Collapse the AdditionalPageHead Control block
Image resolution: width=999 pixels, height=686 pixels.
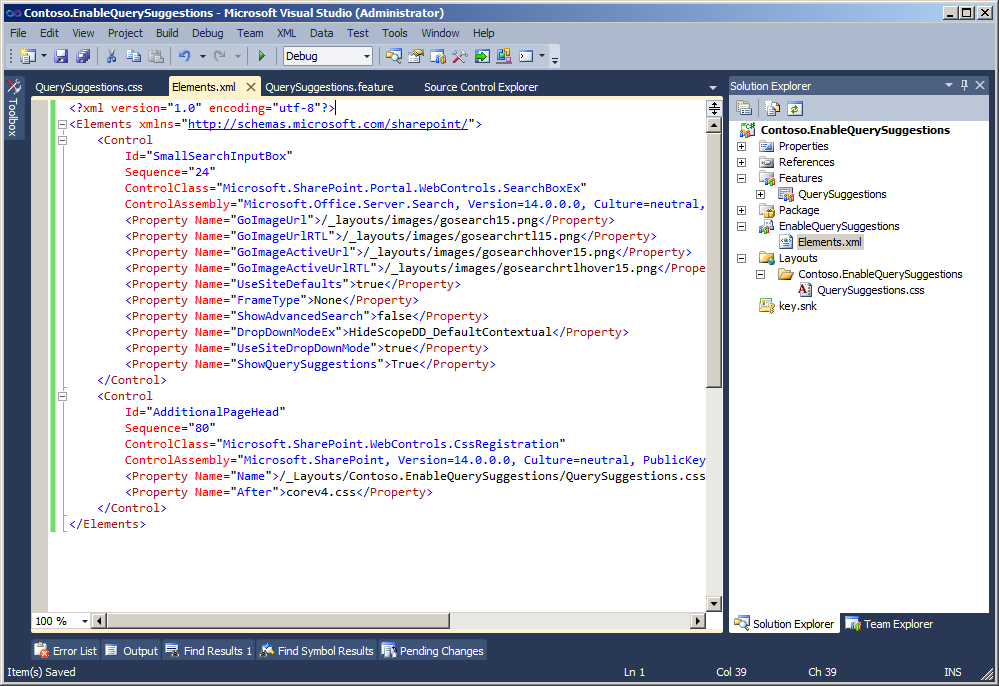click(62, 396)
